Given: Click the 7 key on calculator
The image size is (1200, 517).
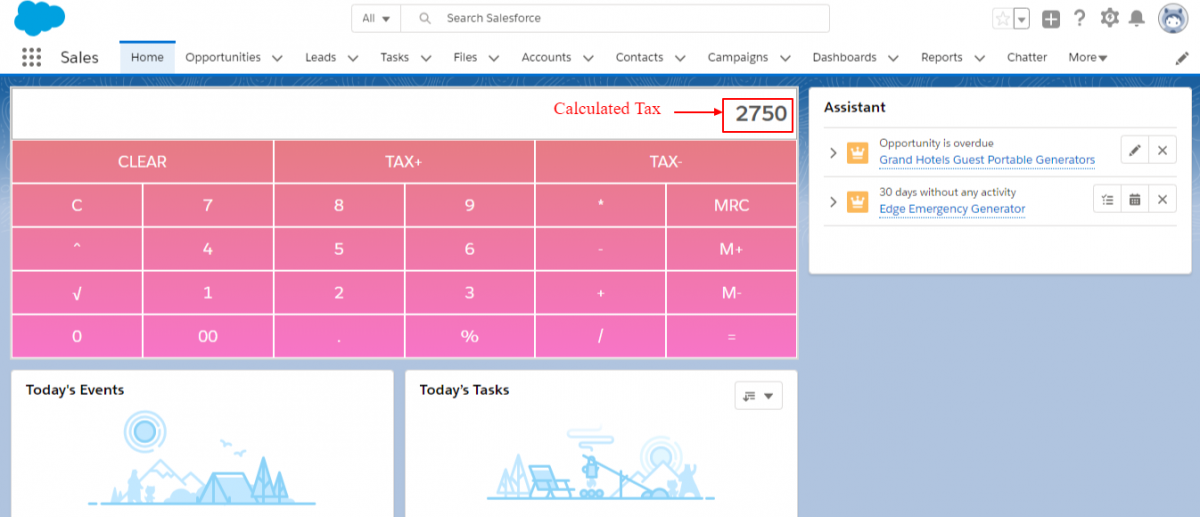Looking at the screenshot, I should coord(208,206).
